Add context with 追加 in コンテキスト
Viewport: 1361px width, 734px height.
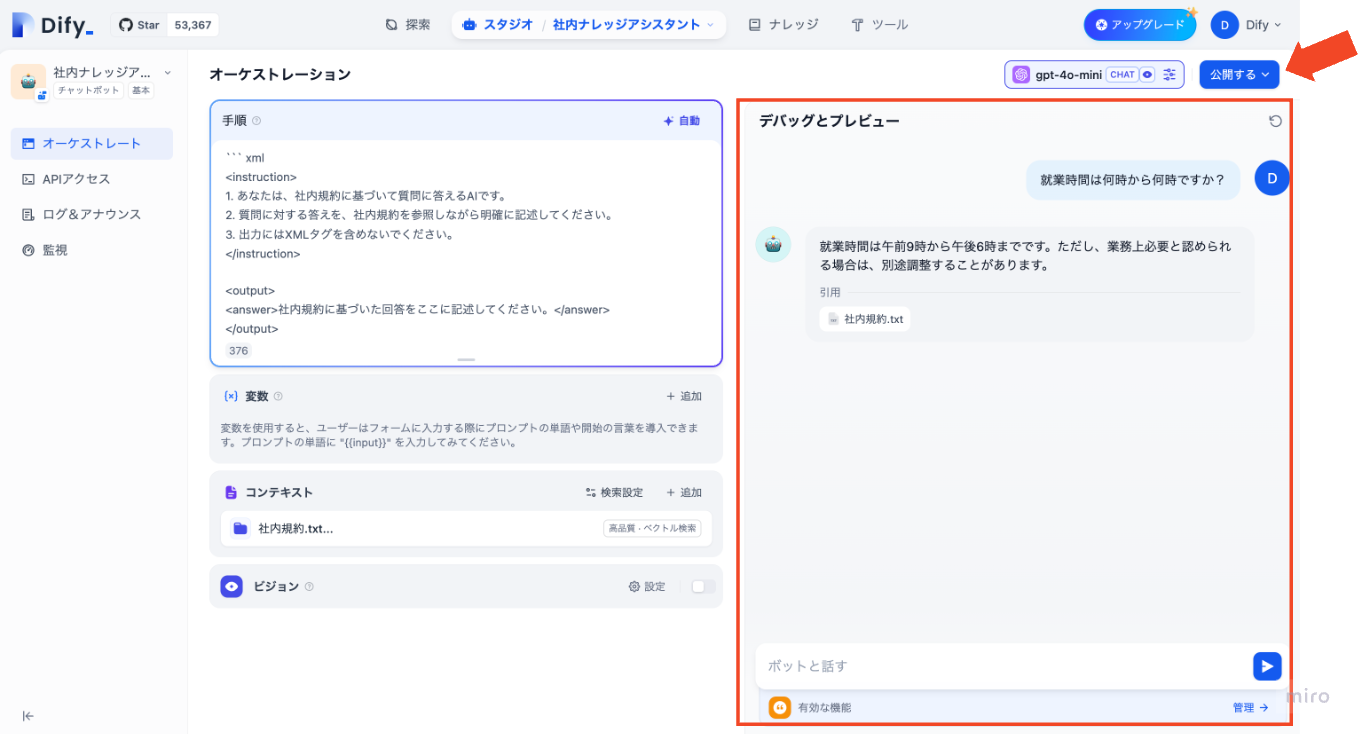coord(684,492)
